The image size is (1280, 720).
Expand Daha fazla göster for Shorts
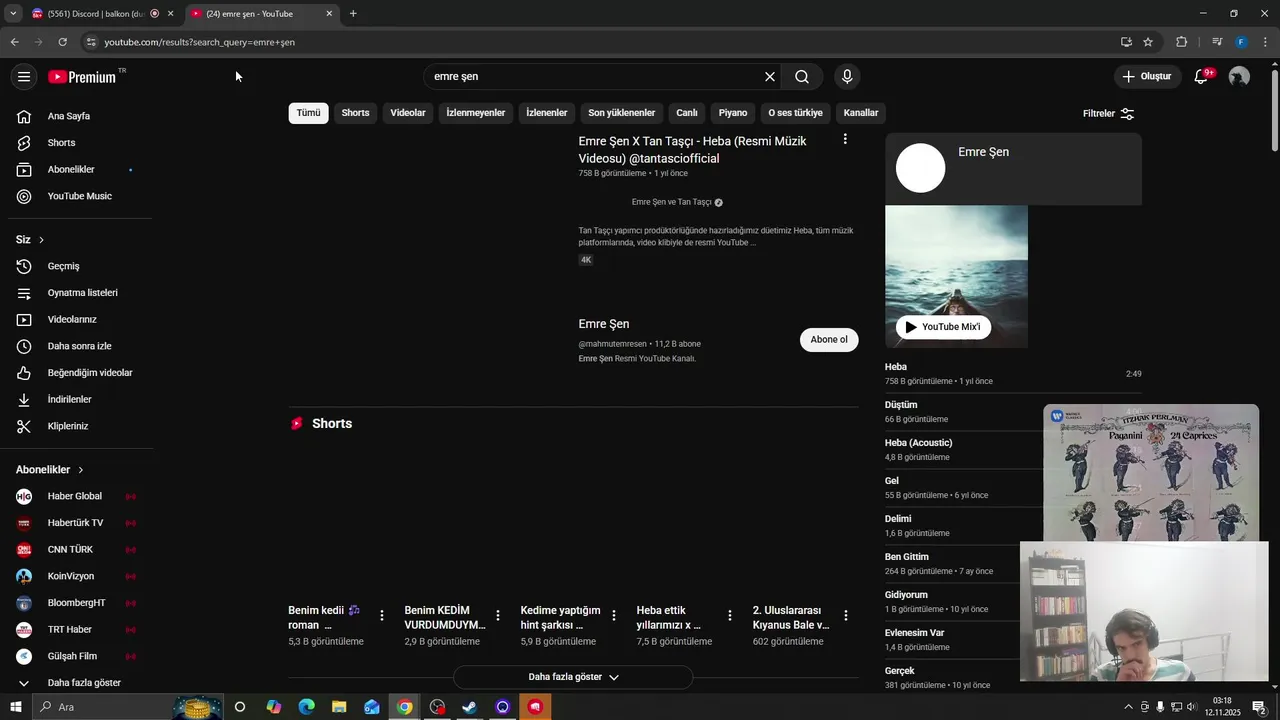(x=573, y=677)
